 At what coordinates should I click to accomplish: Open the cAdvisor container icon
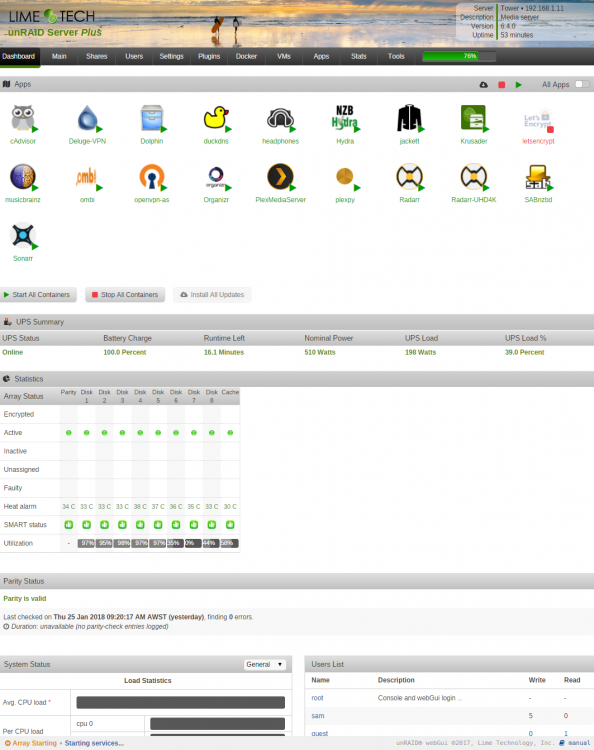(x=23, y=118)
